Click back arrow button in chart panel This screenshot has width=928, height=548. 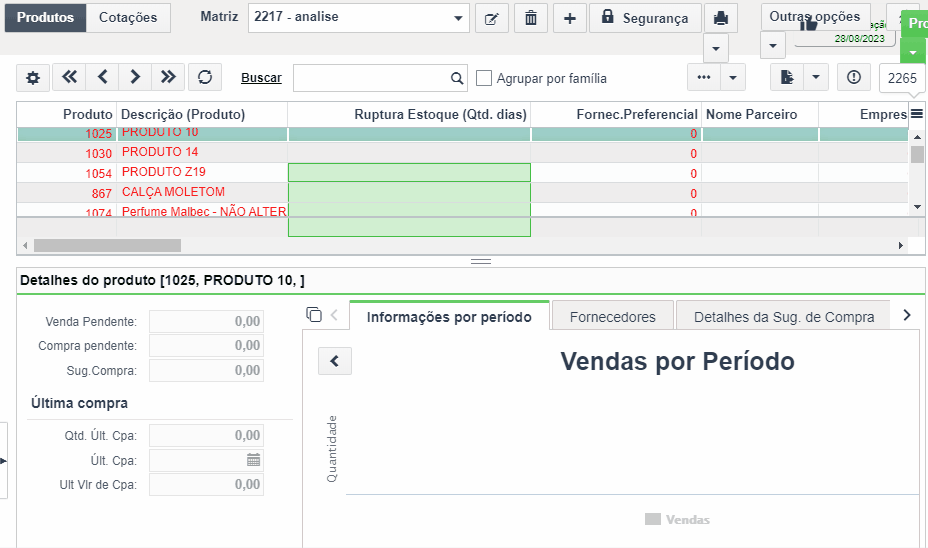click(335, 361)
